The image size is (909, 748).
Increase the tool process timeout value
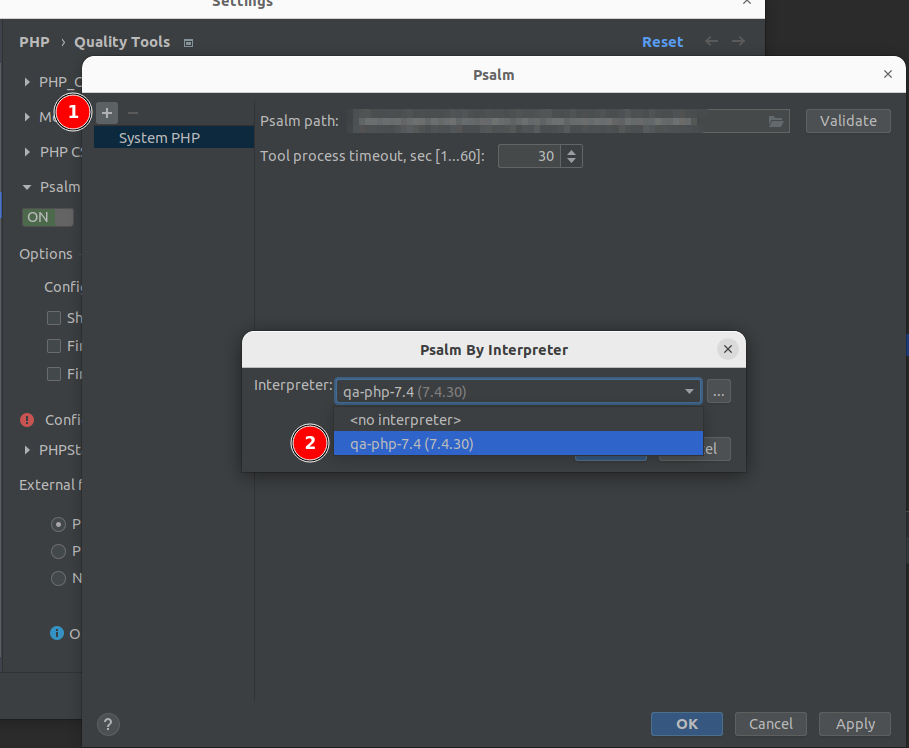[x=572, y=152]
